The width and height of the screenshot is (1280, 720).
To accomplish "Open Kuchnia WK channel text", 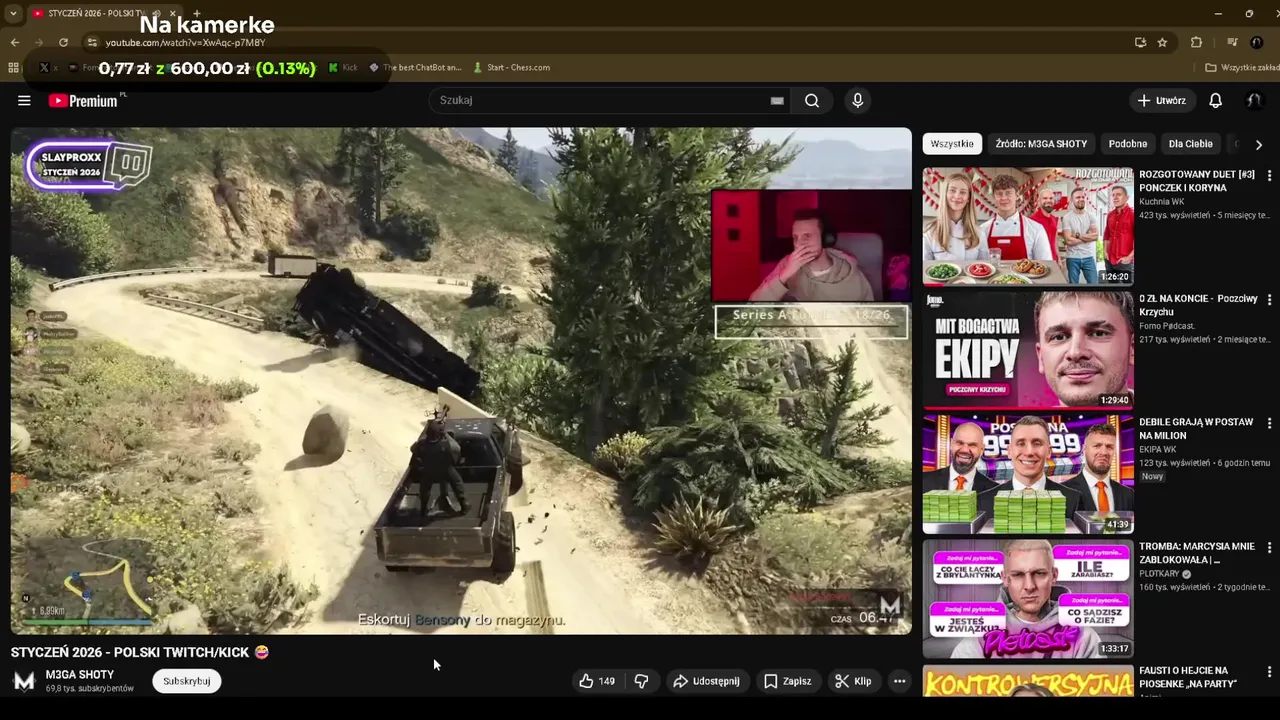I will (x=1162, y=202).
